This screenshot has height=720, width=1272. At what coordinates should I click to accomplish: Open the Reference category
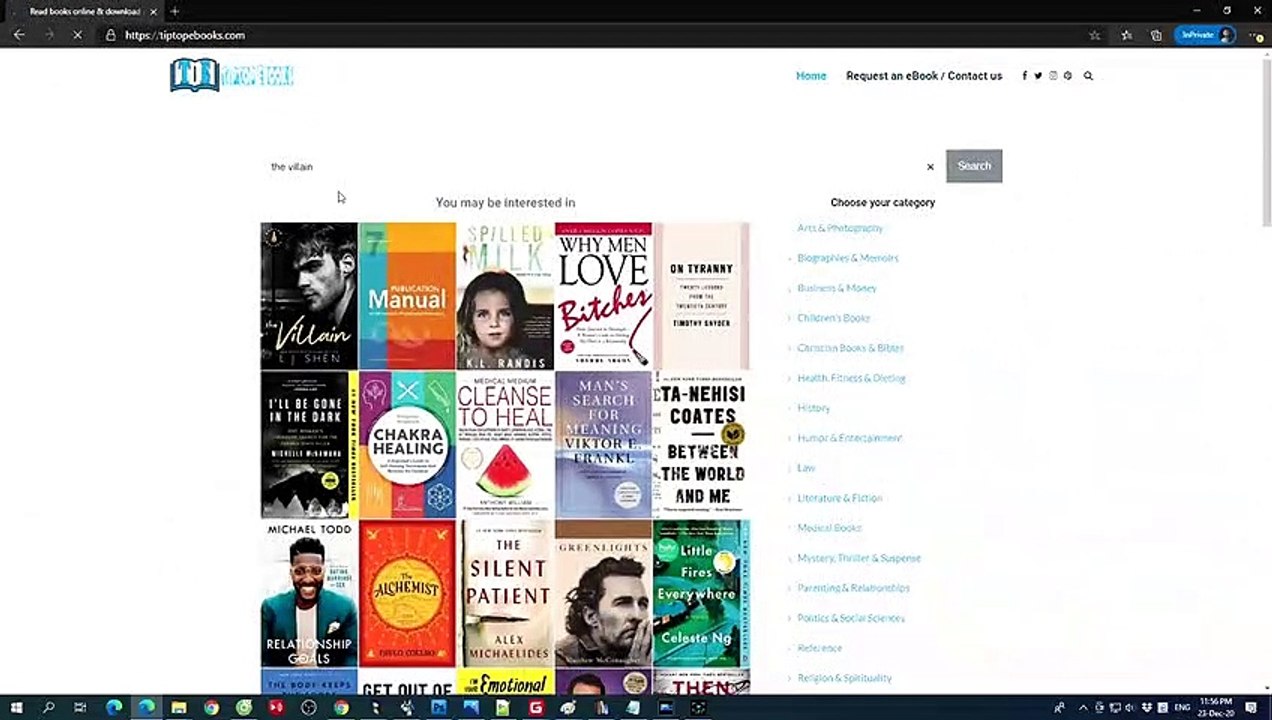click(820, 648)
